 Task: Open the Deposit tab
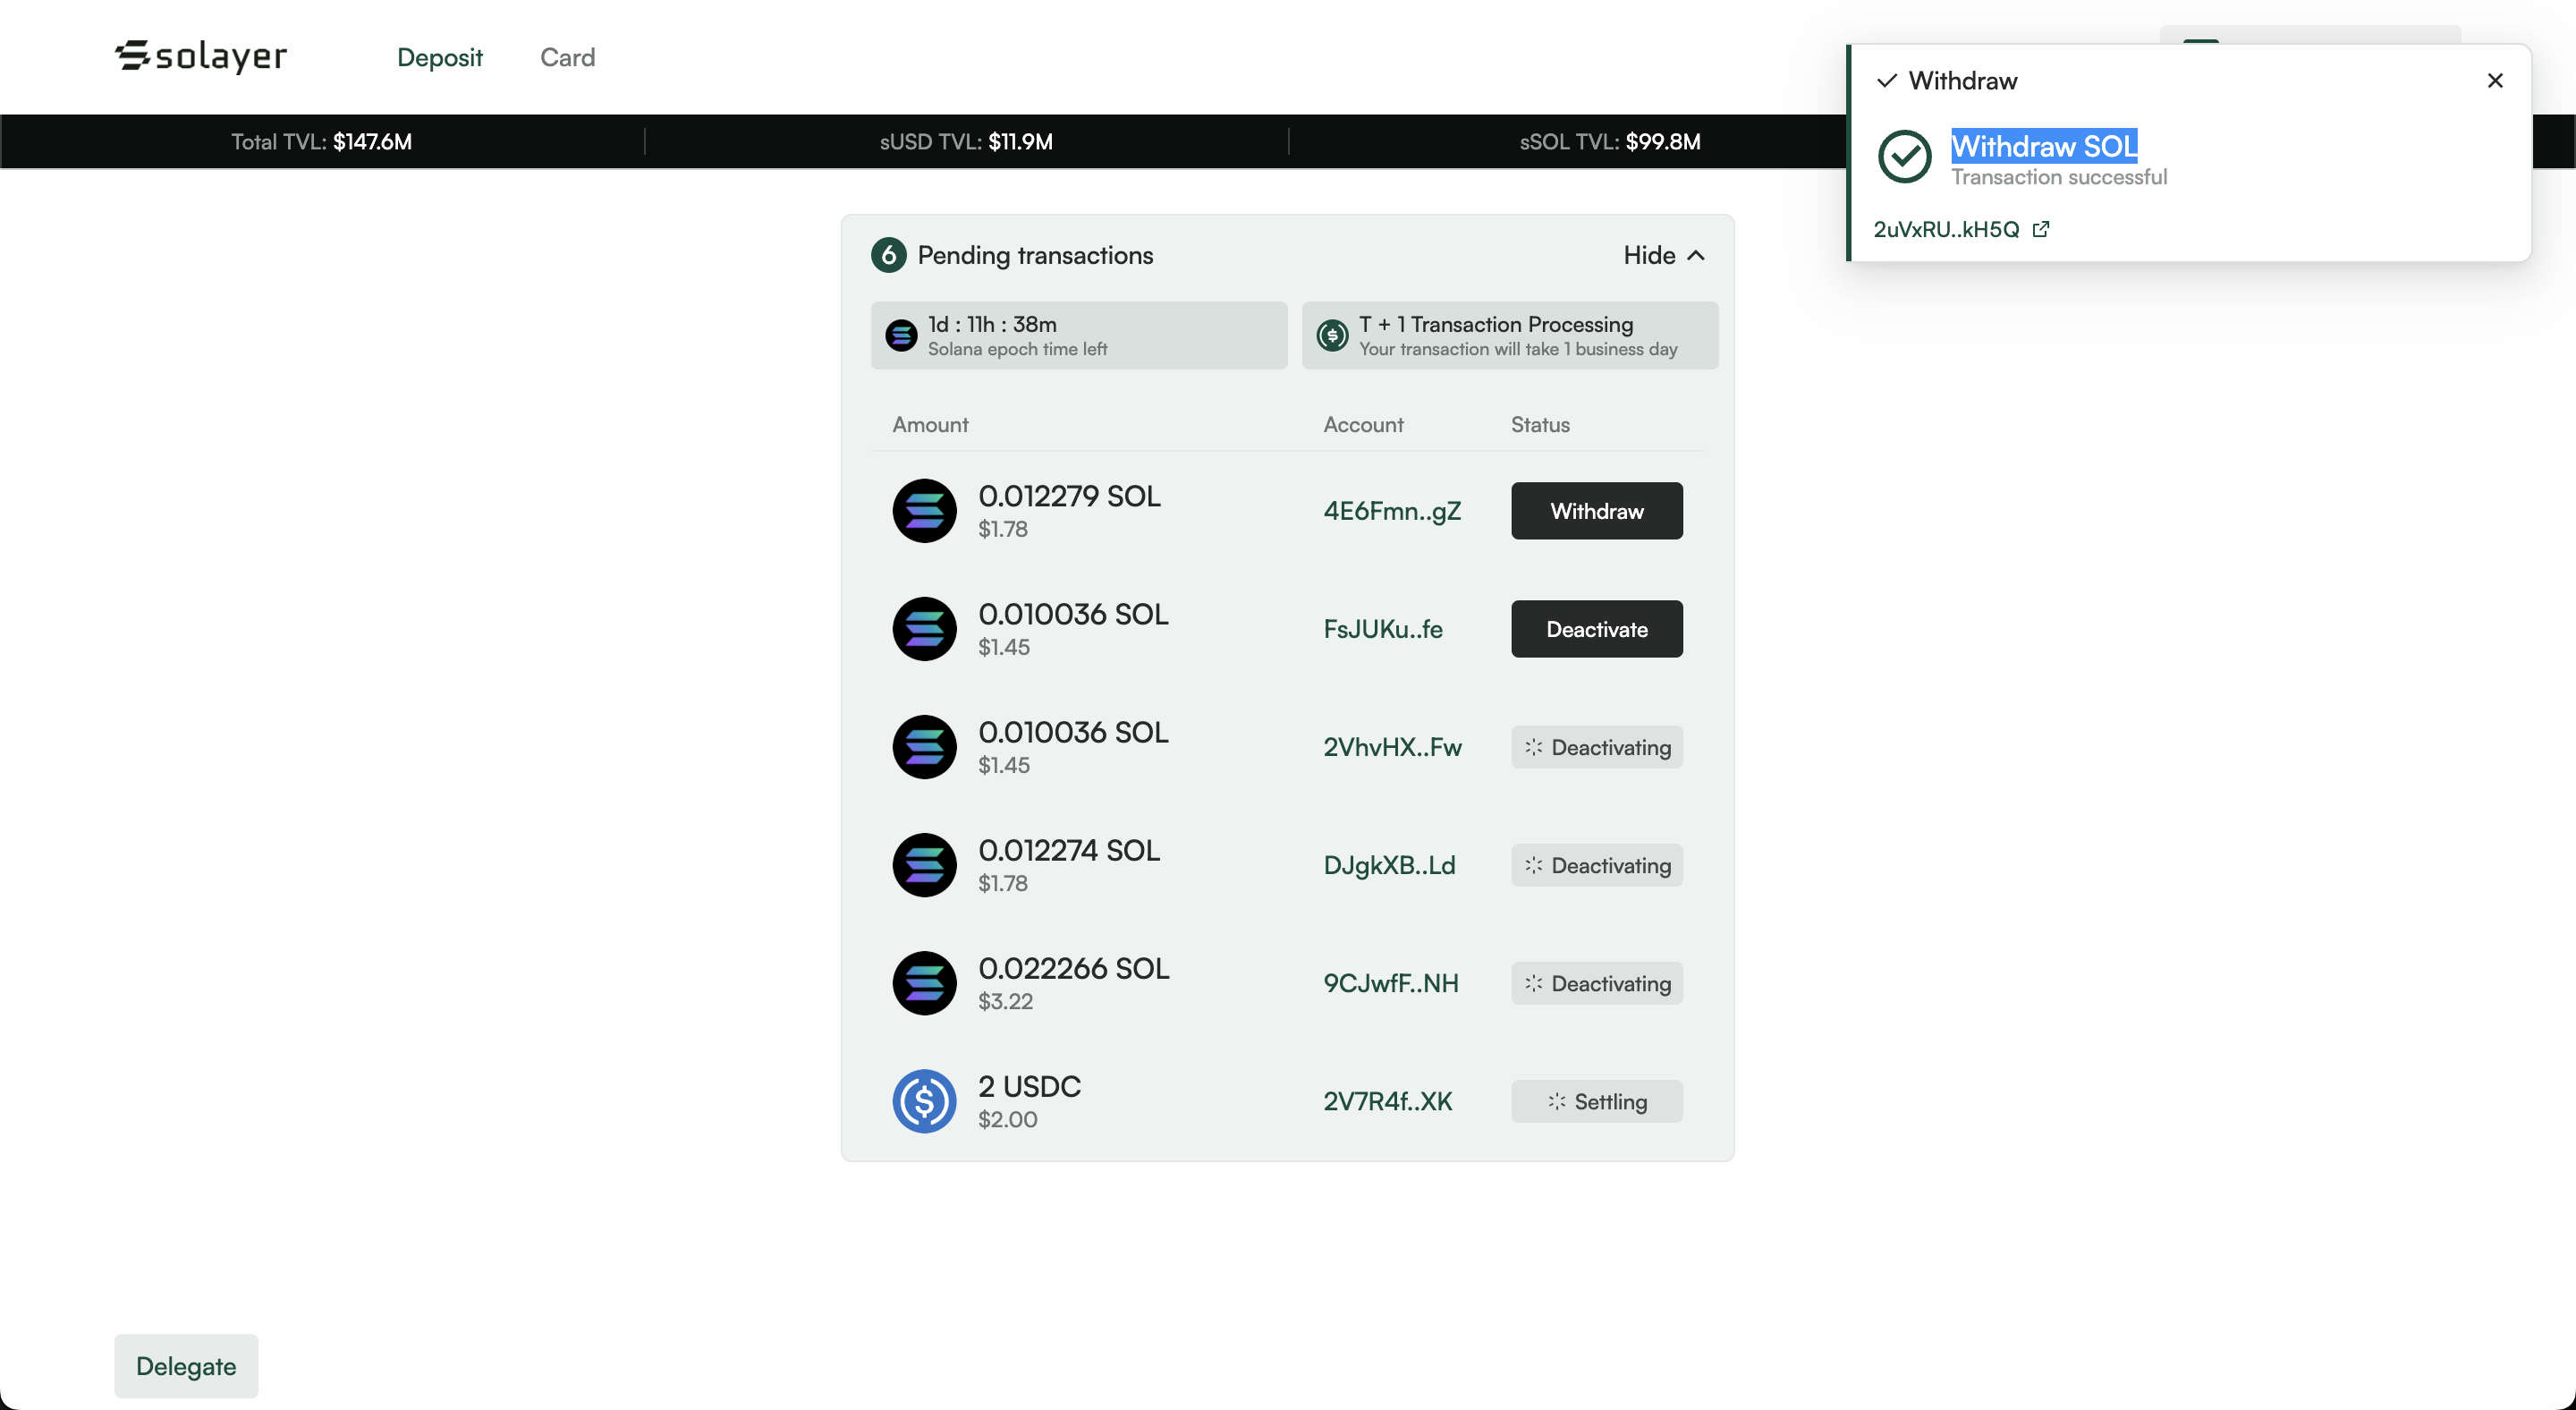point(439,57)
